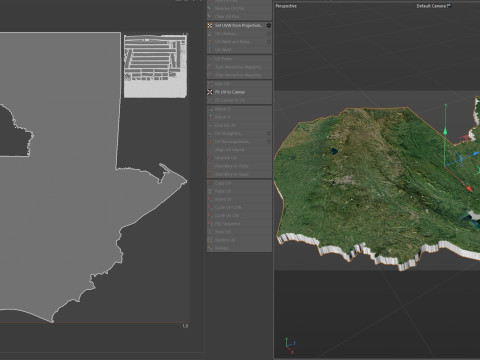Click the red X-axis arrow of gizmo
The image size is (480, 360).
tap(469, 189)
